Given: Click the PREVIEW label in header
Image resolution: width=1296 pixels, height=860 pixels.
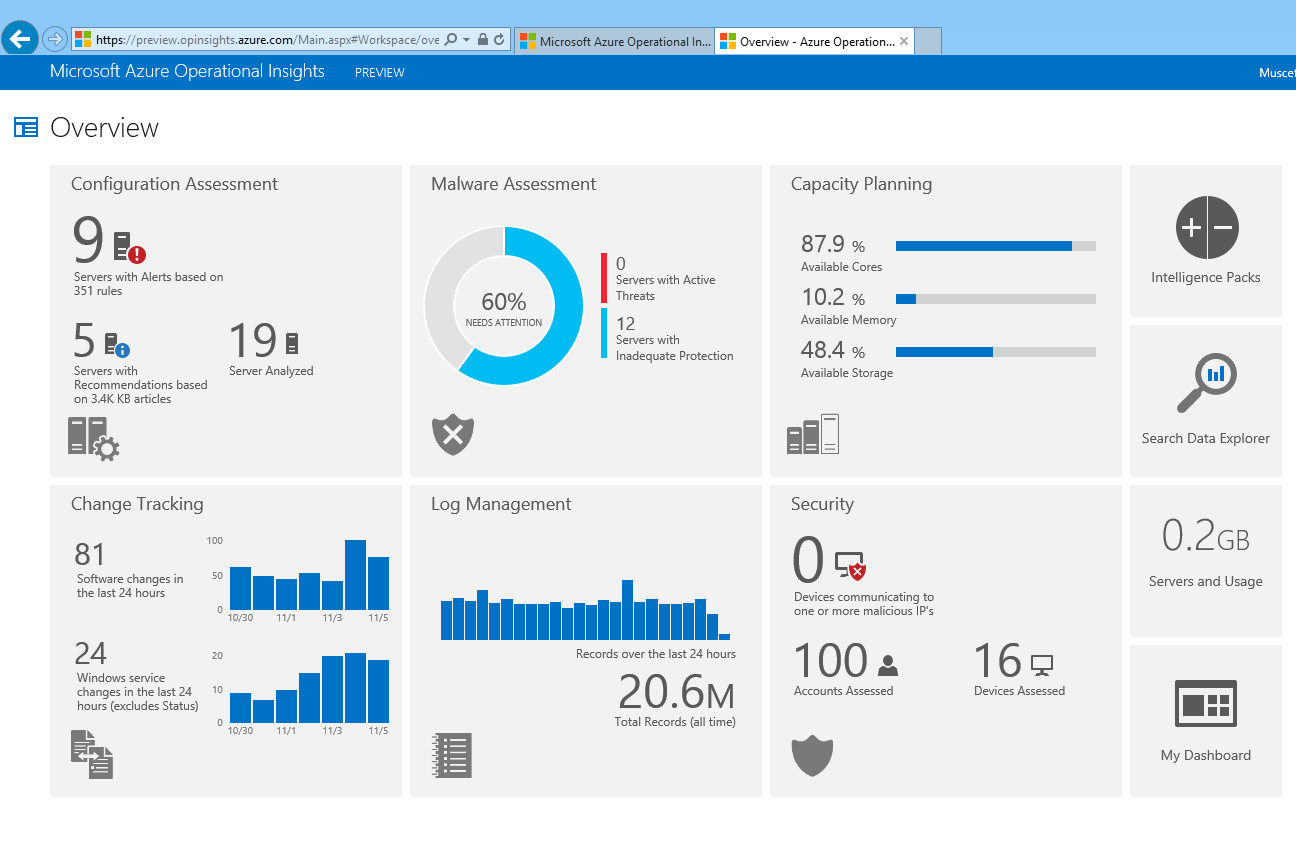Looking at the screenshot, I should [380, 72].
